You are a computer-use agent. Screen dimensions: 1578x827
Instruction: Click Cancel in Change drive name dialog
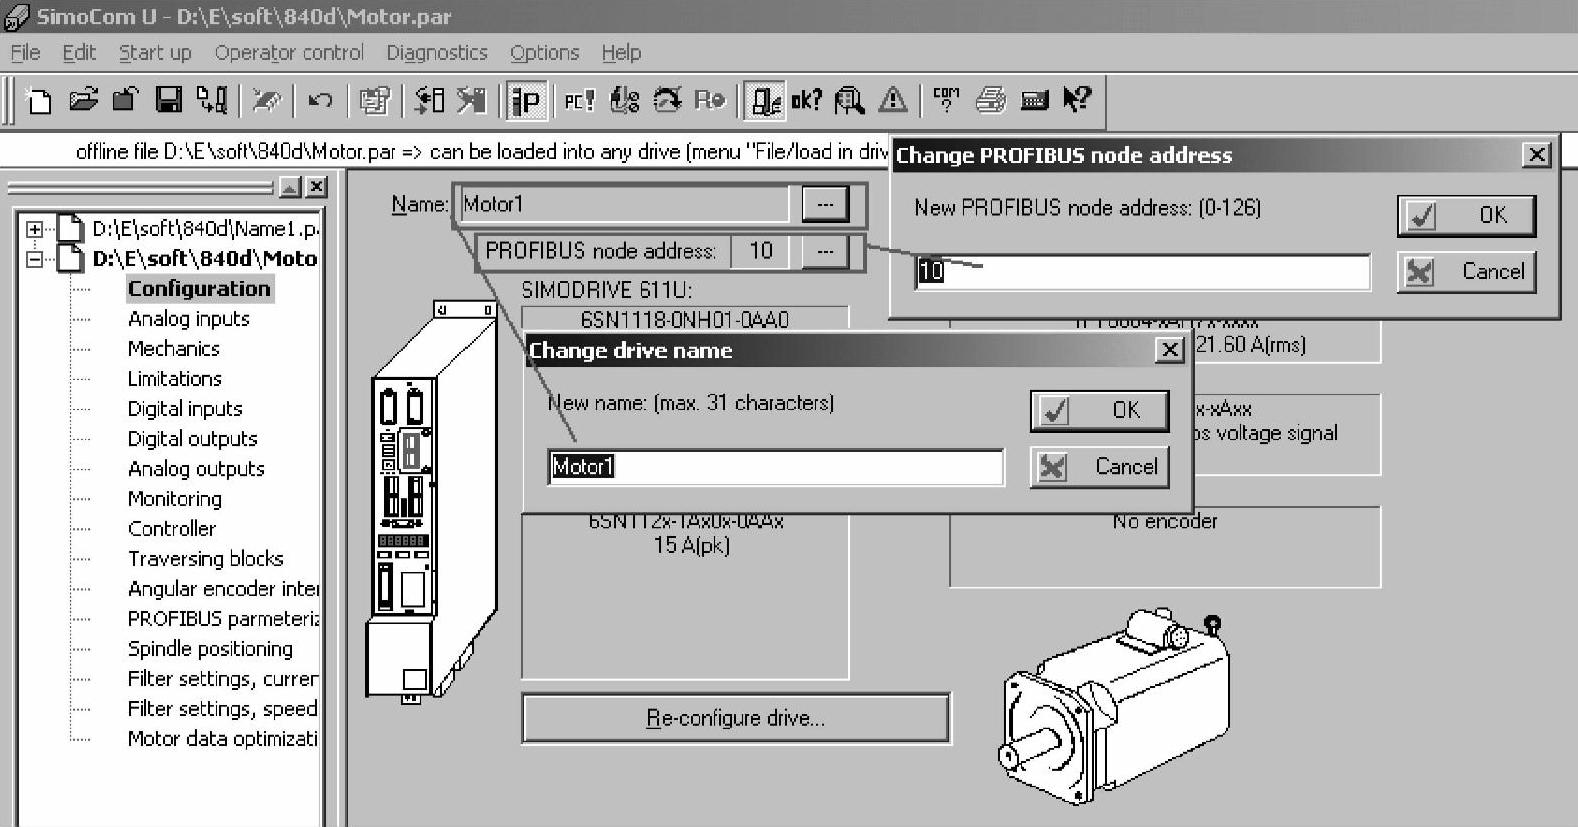click(1099, 467)
